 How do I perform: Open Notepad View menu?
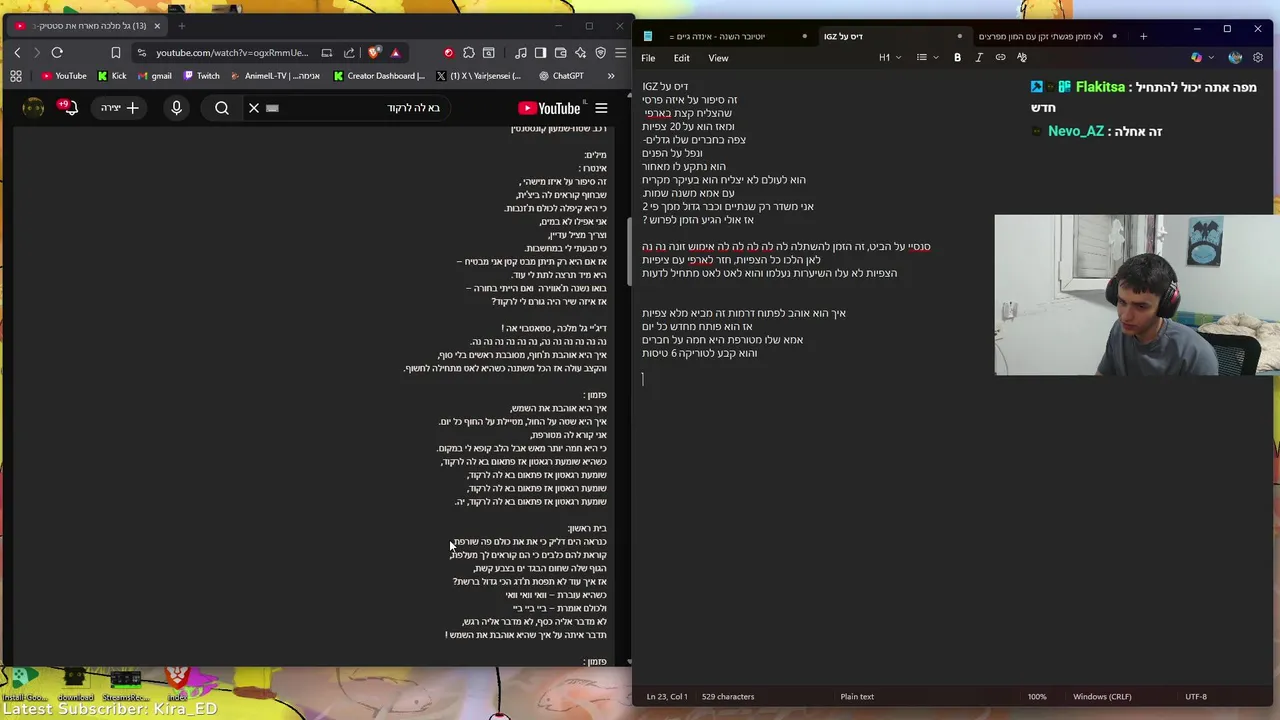coord(718,58)
